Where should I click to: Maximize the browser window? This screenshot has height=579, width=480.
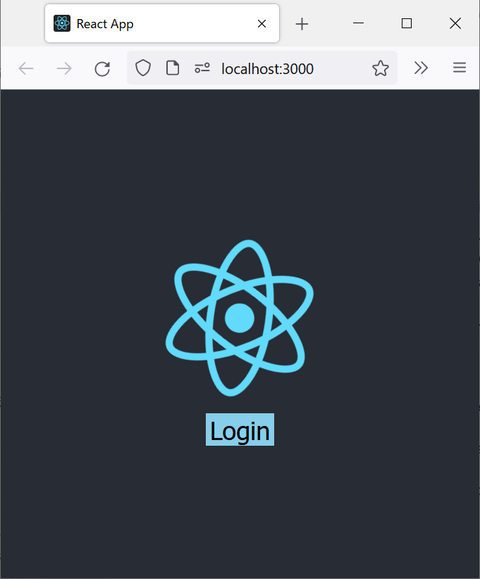407,23
